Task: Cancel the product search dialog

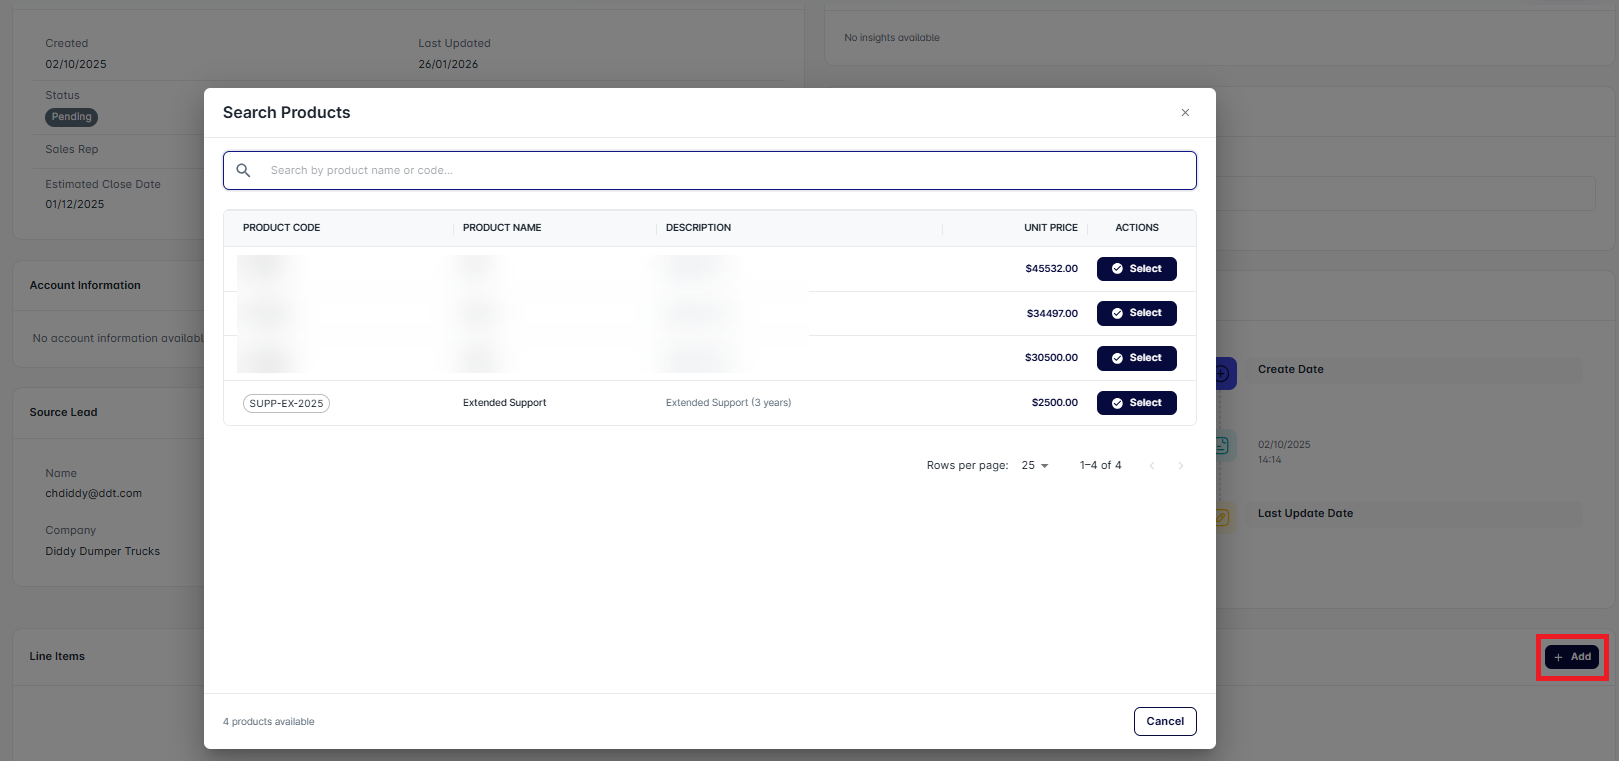Action: click(1165, 721)
